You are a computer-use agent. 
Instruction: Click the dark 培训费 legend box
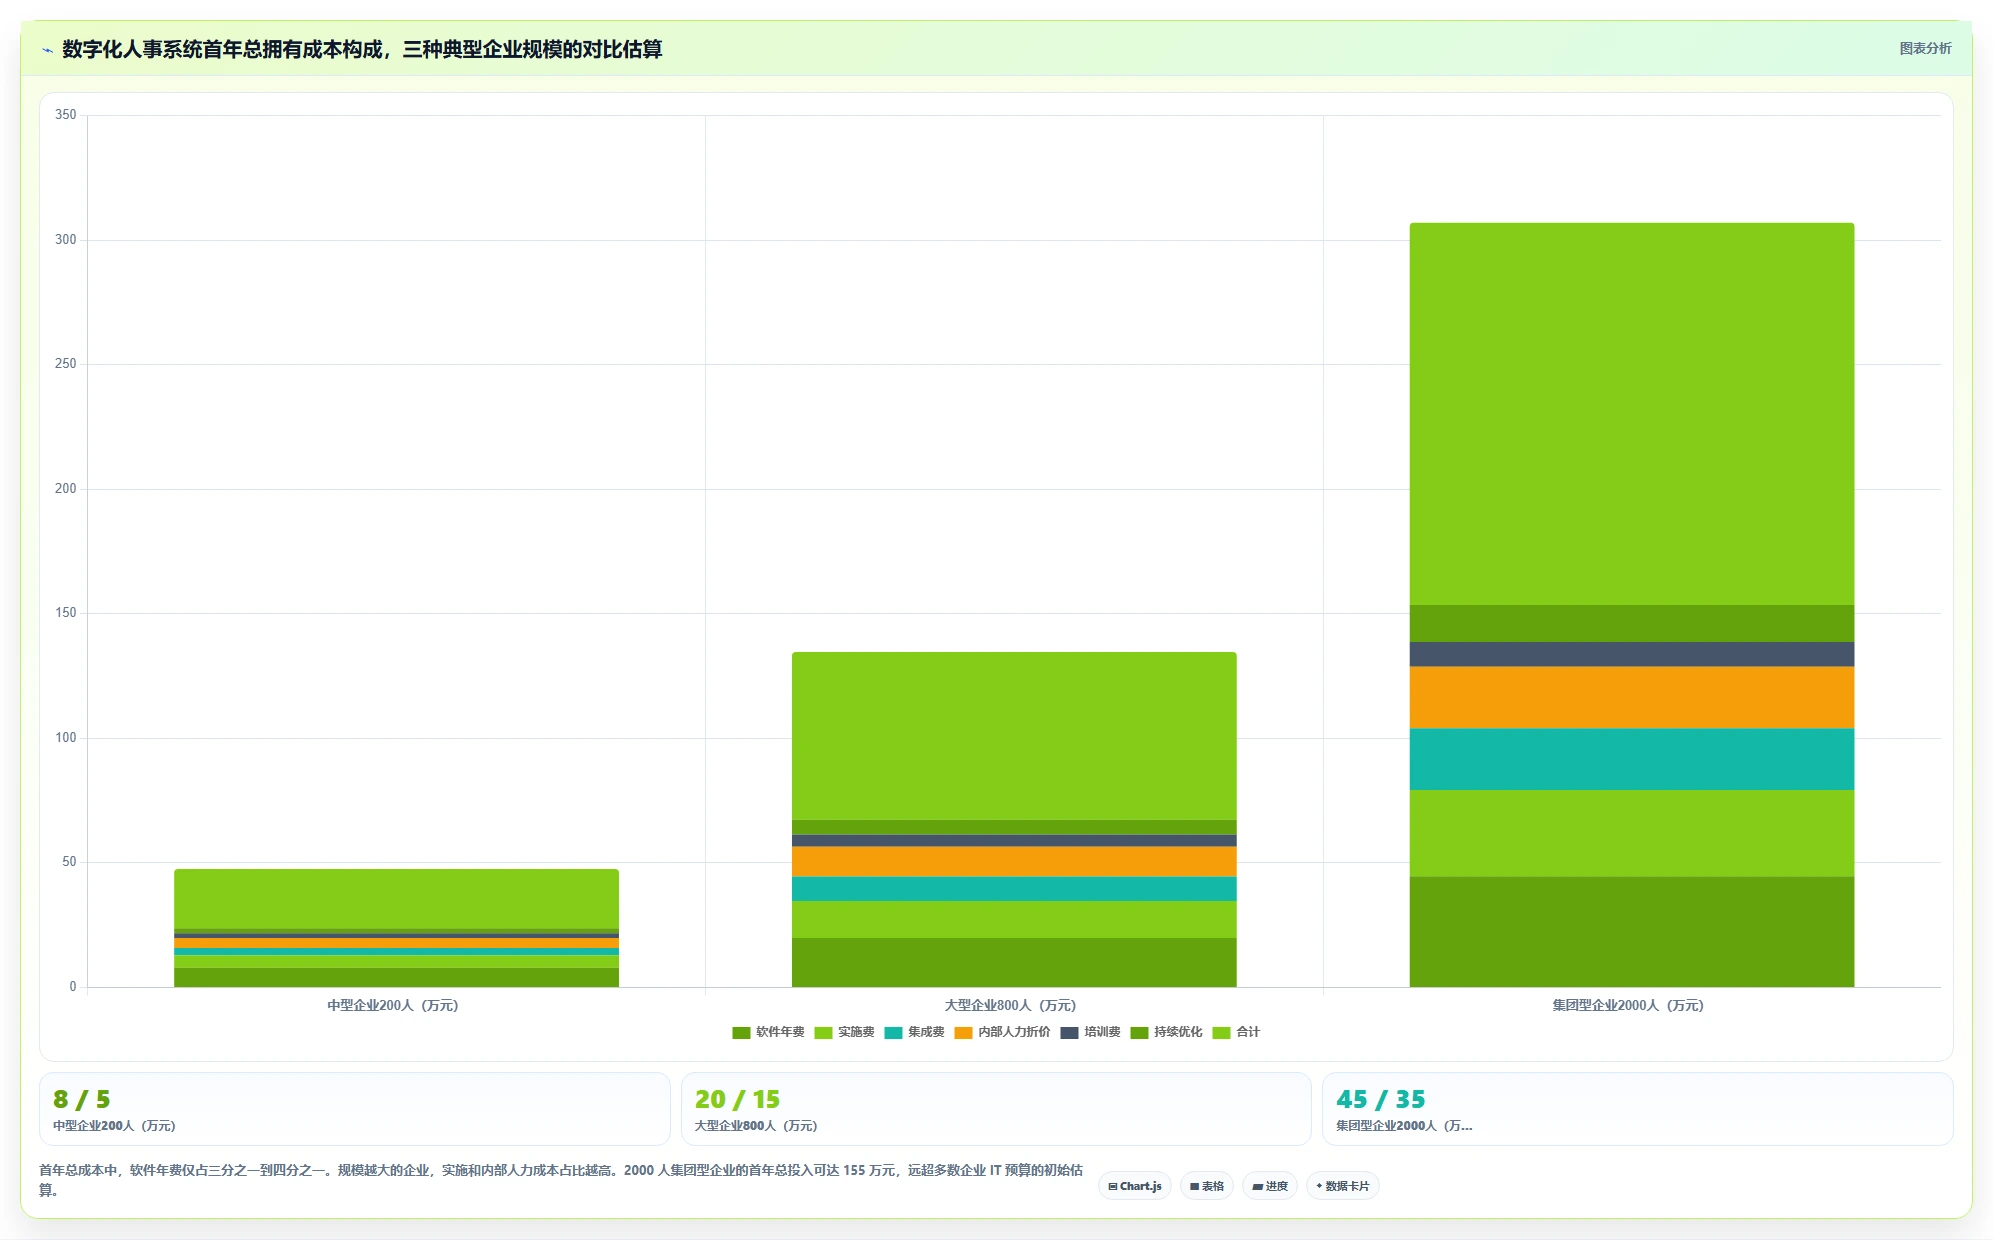coord(1069,1032)
